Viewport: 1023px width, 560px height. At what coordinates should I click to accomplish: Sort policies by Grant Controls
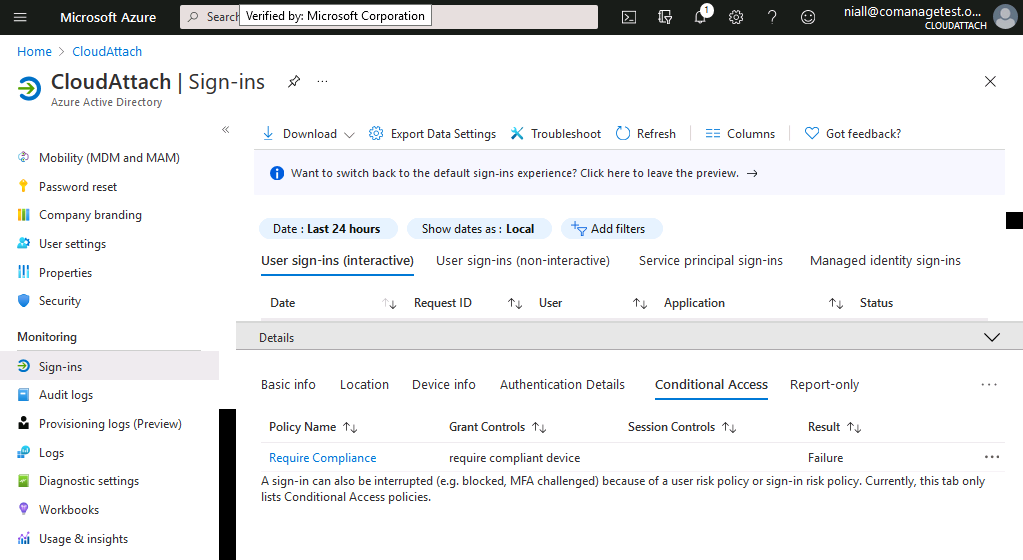(x=497, y=427)
